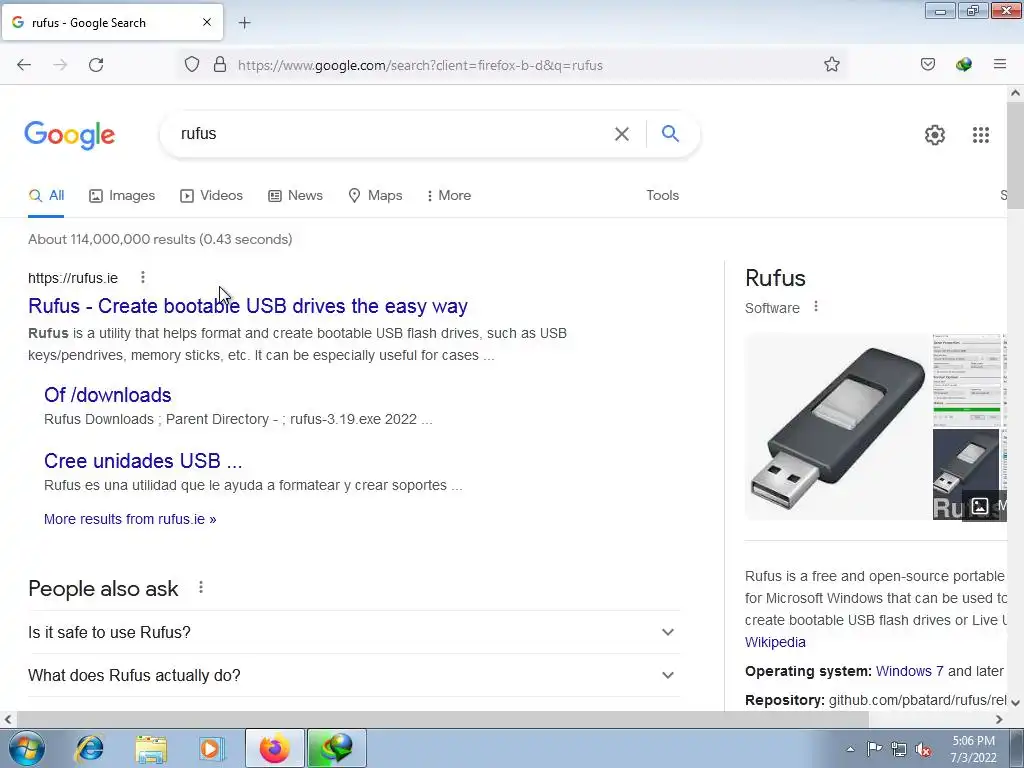Screen dimensions: 1024x768
Task: Click the vertical scrollbar up arrow
Action: (1015, 93)
